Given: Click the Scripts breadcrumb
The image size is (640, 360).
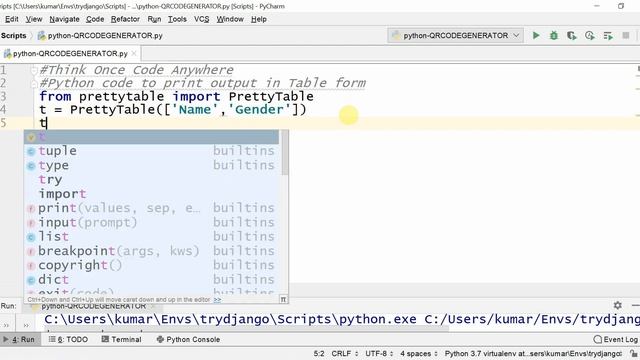Looking at the screenshot, I should click(x=13, y=36).
